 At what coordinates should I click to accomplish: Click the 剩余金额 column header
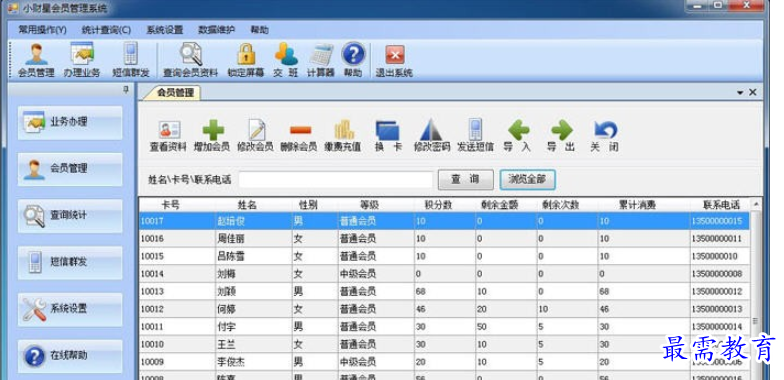[500, 204]
